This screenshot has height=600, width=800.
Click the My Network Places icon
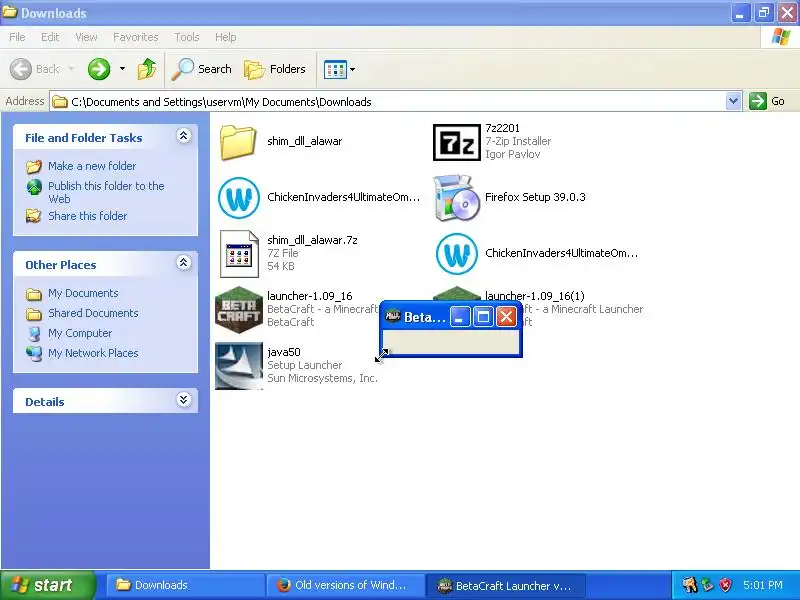point(34,353)
